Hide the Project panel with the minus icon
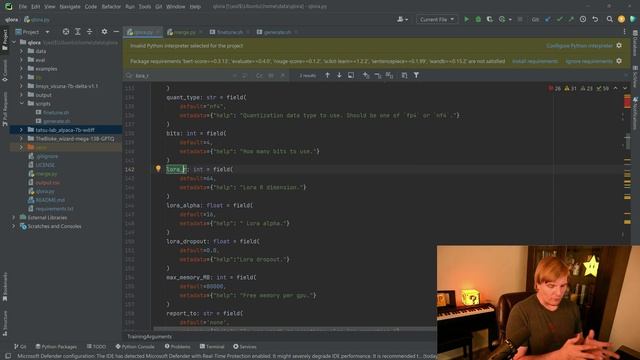 click(x=116, y=31)
